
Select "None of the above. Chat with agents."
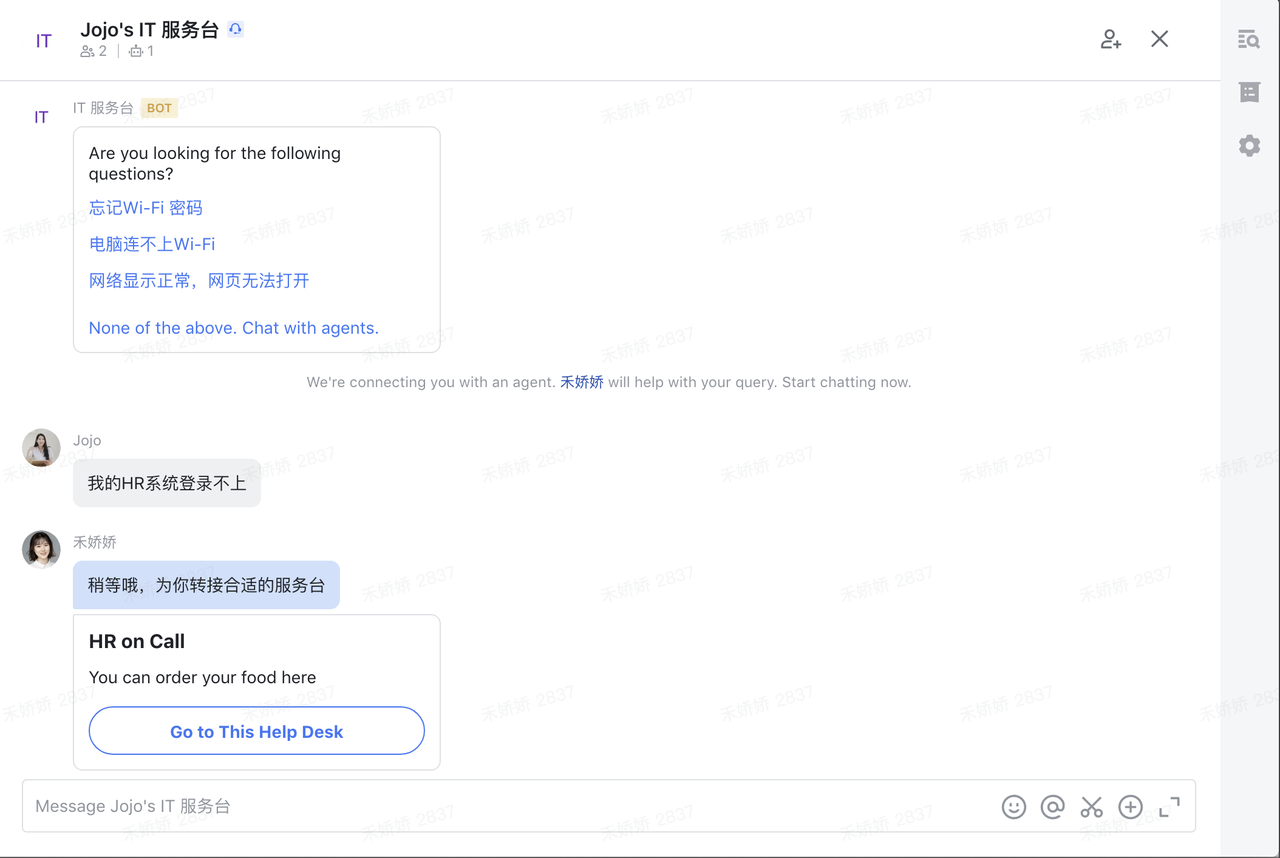point(234,327)
